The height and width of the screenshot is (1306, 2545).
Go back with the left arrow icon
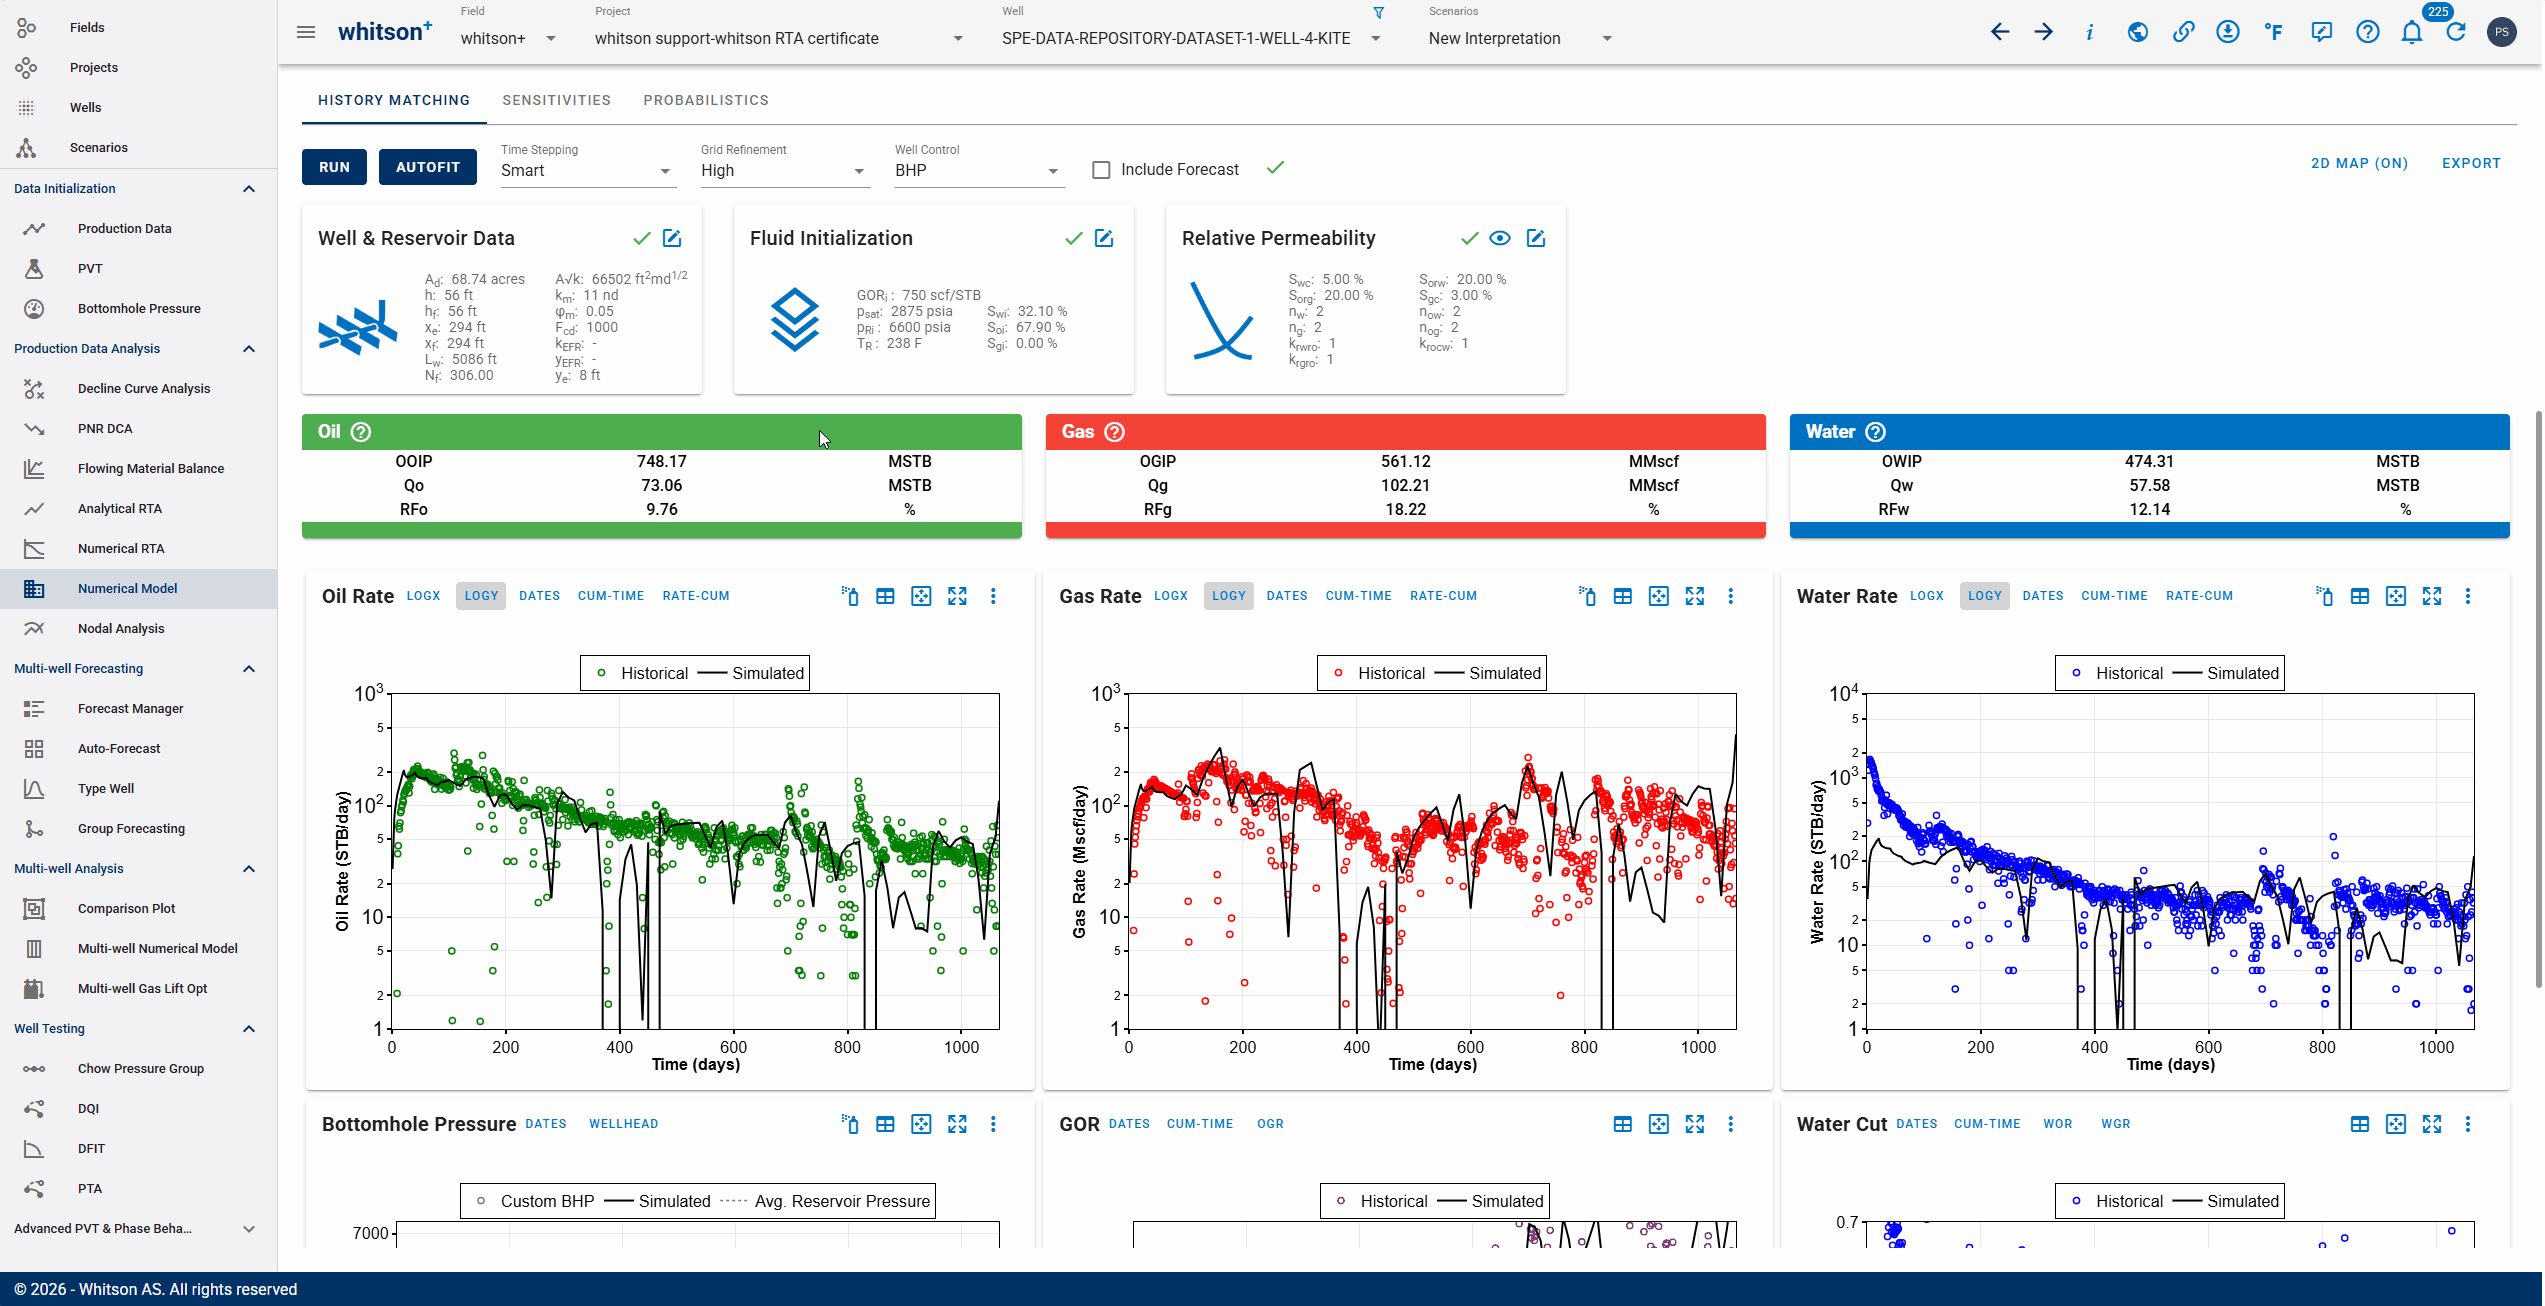click(2000, 32)
